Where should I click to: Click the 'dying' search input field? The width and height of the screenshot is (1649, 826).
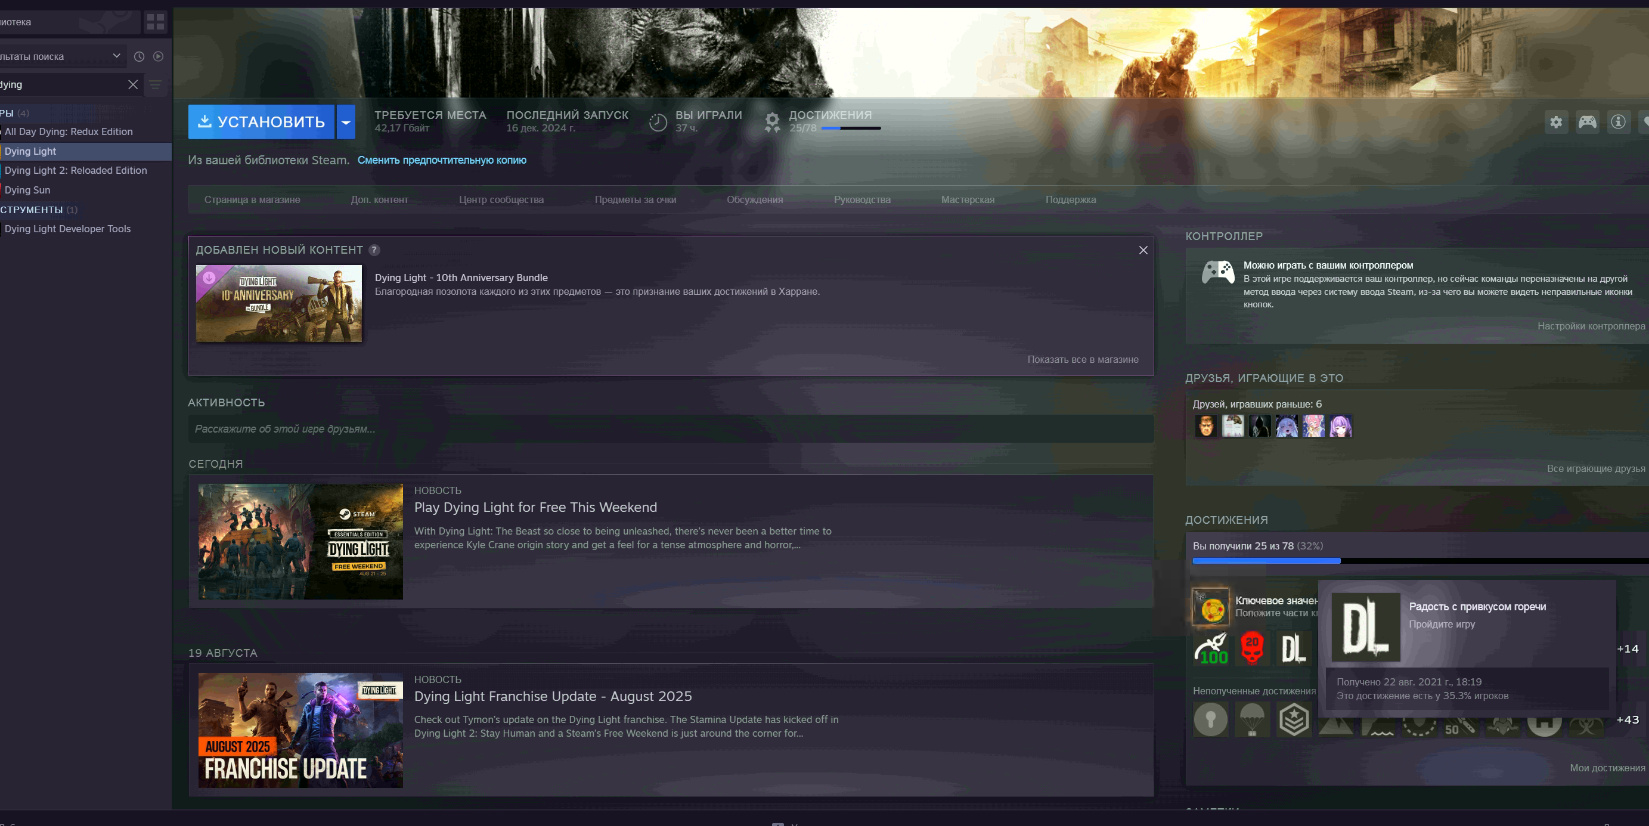pyautogui.click(x=60, y=85)
